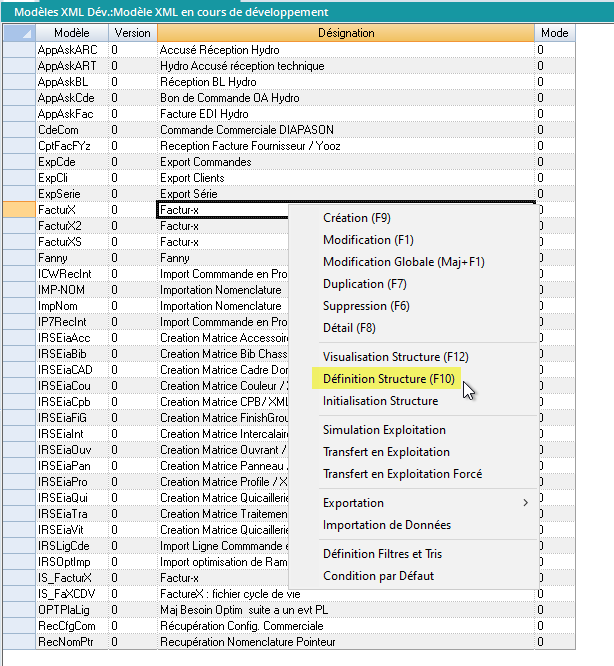
Task: Select Transfert en Exploitation Forcé
Action: point(402,474)
